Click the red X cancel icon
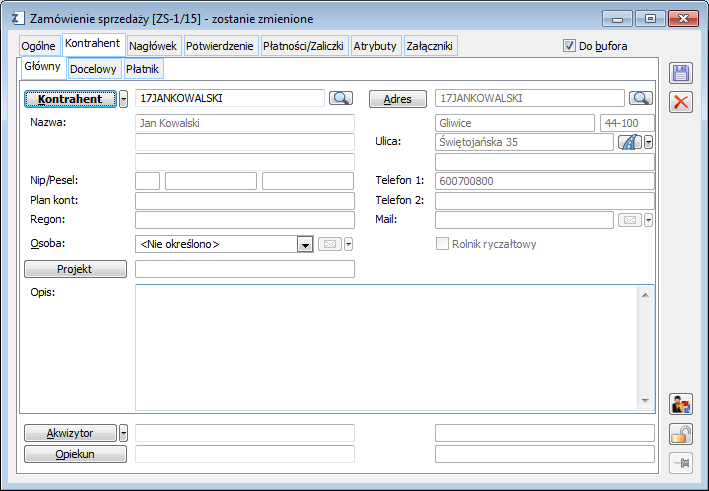Image resolution: width=709 pixels, height=491 pixels. click(681, 102)
